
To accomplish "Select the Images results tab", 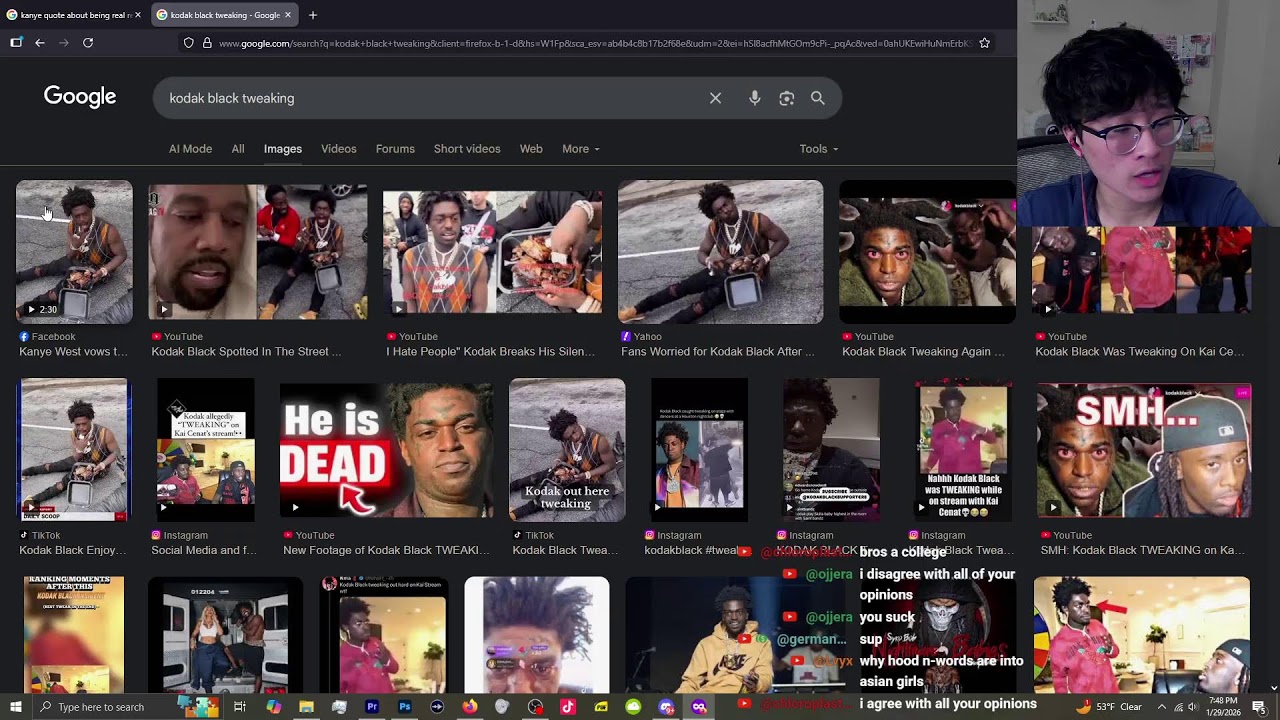I will click(x=283, y=149).
